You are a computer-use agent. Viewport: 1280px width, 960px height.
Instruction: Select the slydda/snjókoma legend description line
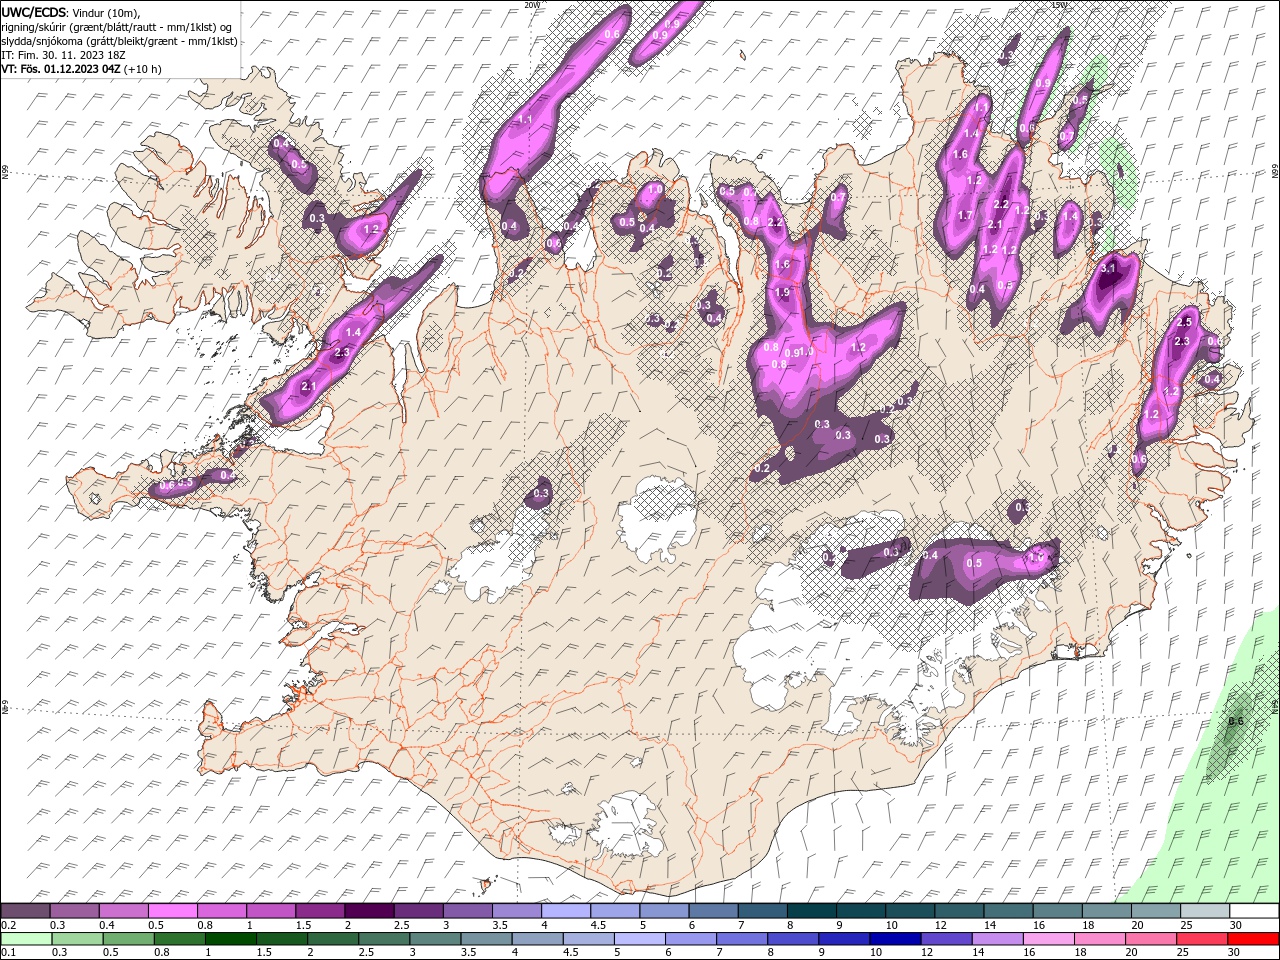pos(119,41)
